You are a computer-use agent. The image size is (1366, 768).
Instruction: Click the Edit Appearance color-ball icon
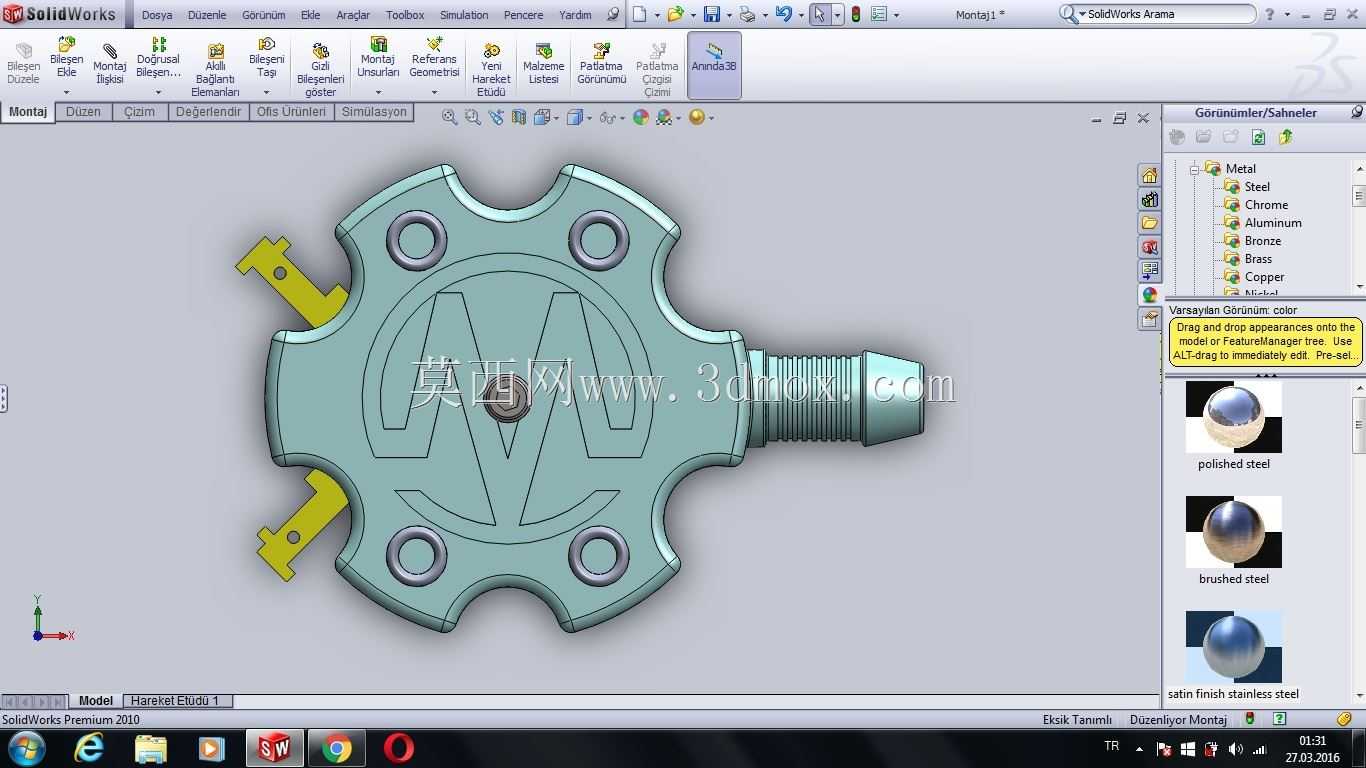[641, 117]
